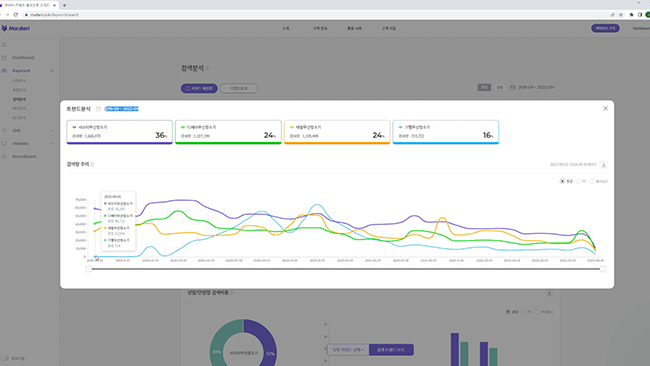Select the orange keyword card showing 24%
The width and height of the screenshot is (650, 366).
point(337,132)
